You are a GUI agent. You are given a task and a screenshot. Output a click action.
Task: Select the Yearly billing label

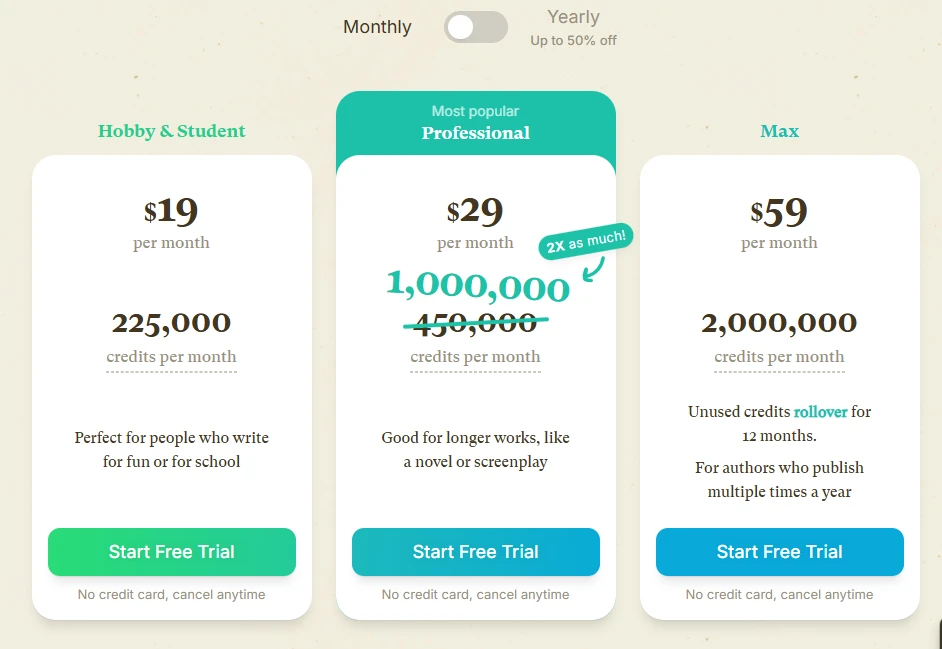coord(573,17)
